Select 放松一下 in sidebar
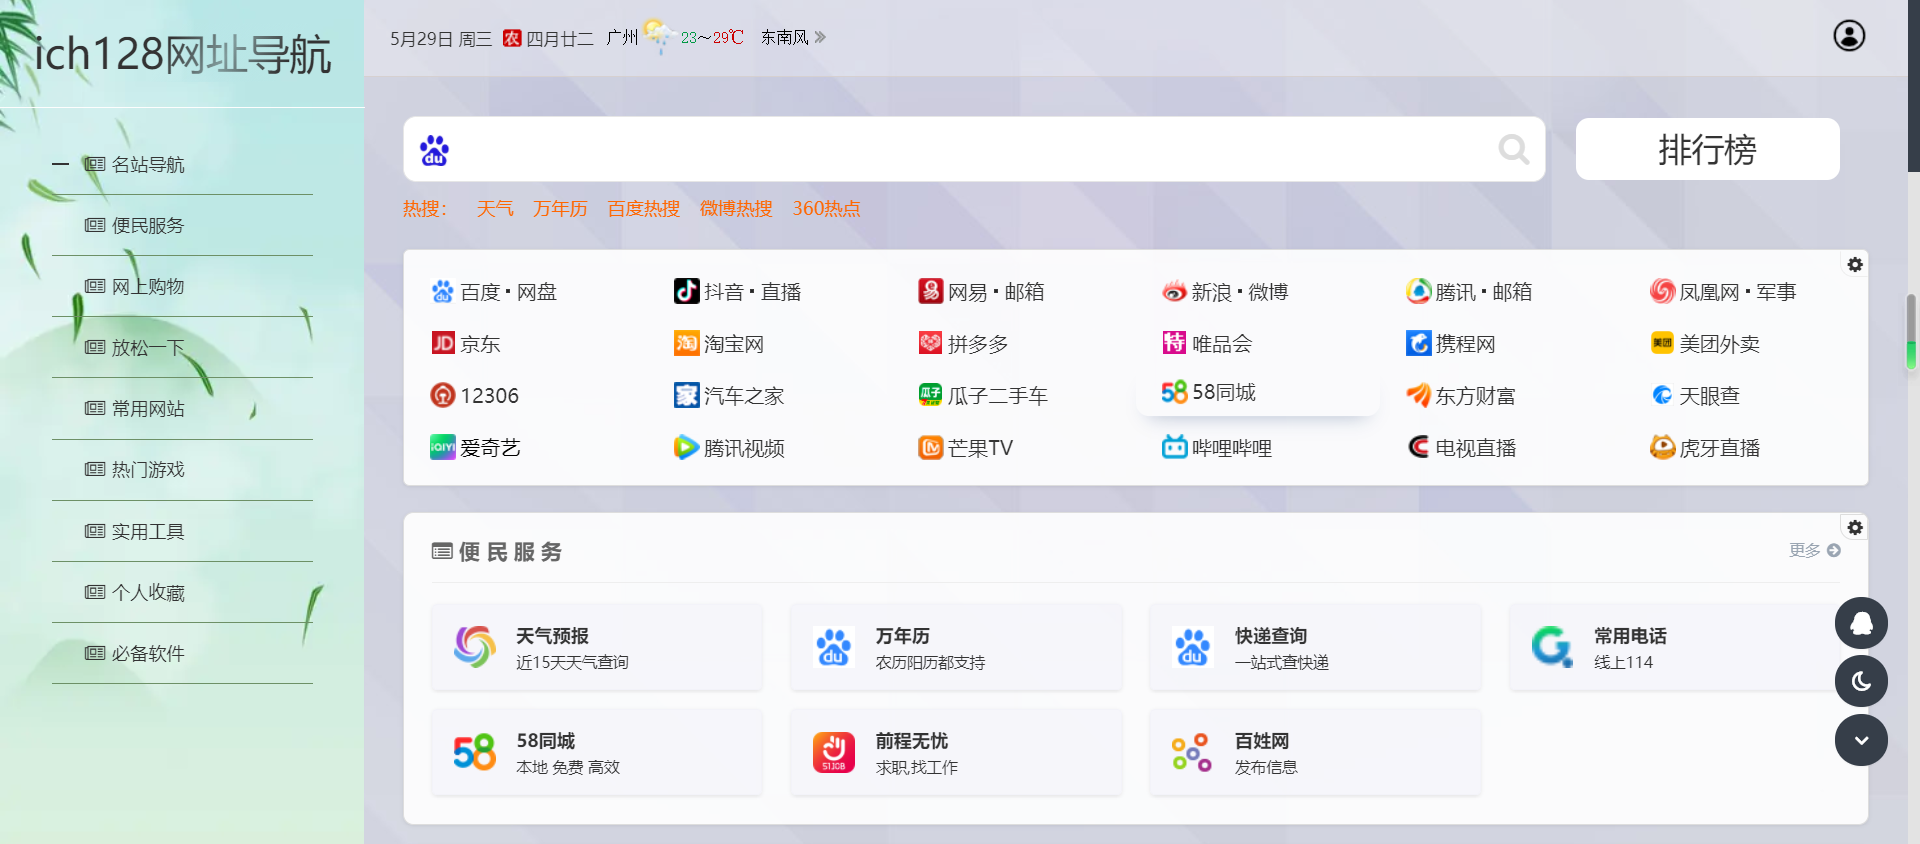This screenshot has width=1920, height=844. tap(135, 347)
